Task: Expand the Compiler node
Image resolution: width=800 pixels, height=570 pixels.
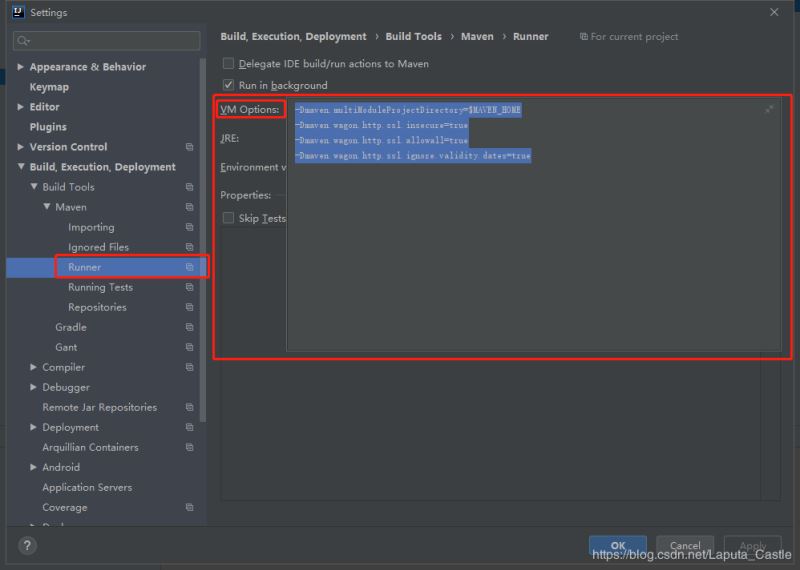Action: [x=33, y=367]
